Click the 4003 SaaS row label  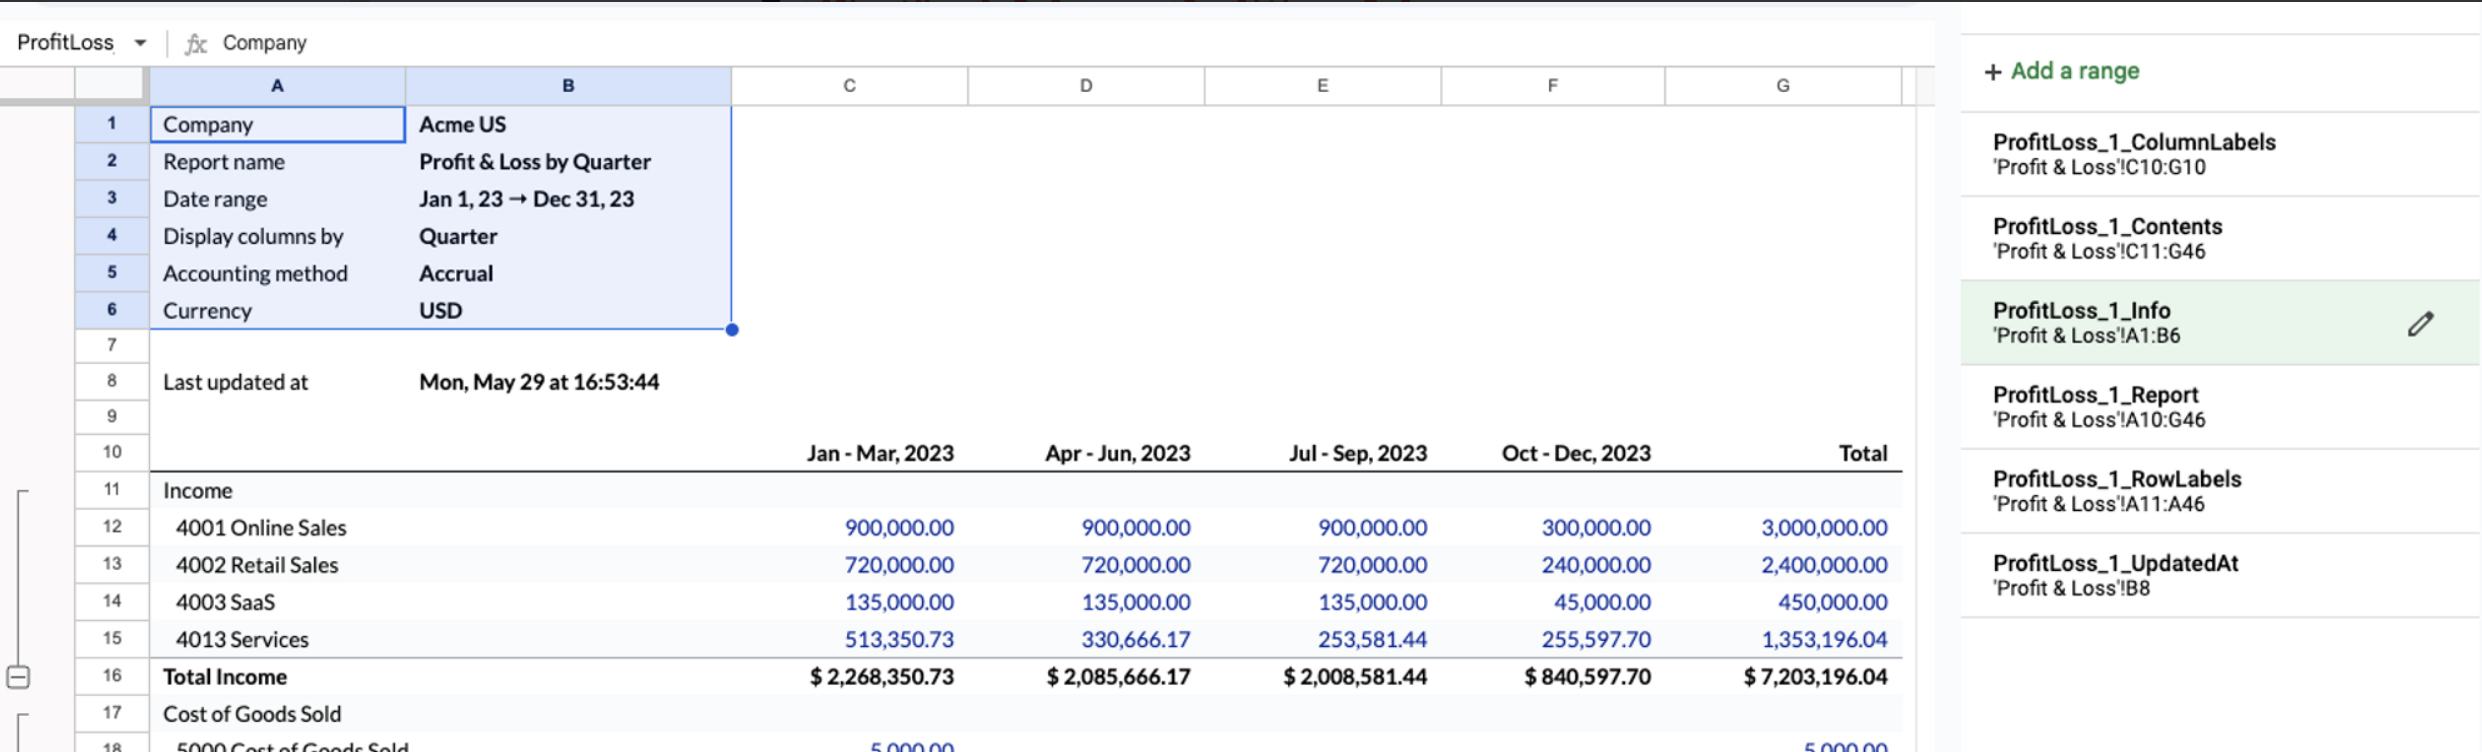(225, 602)
